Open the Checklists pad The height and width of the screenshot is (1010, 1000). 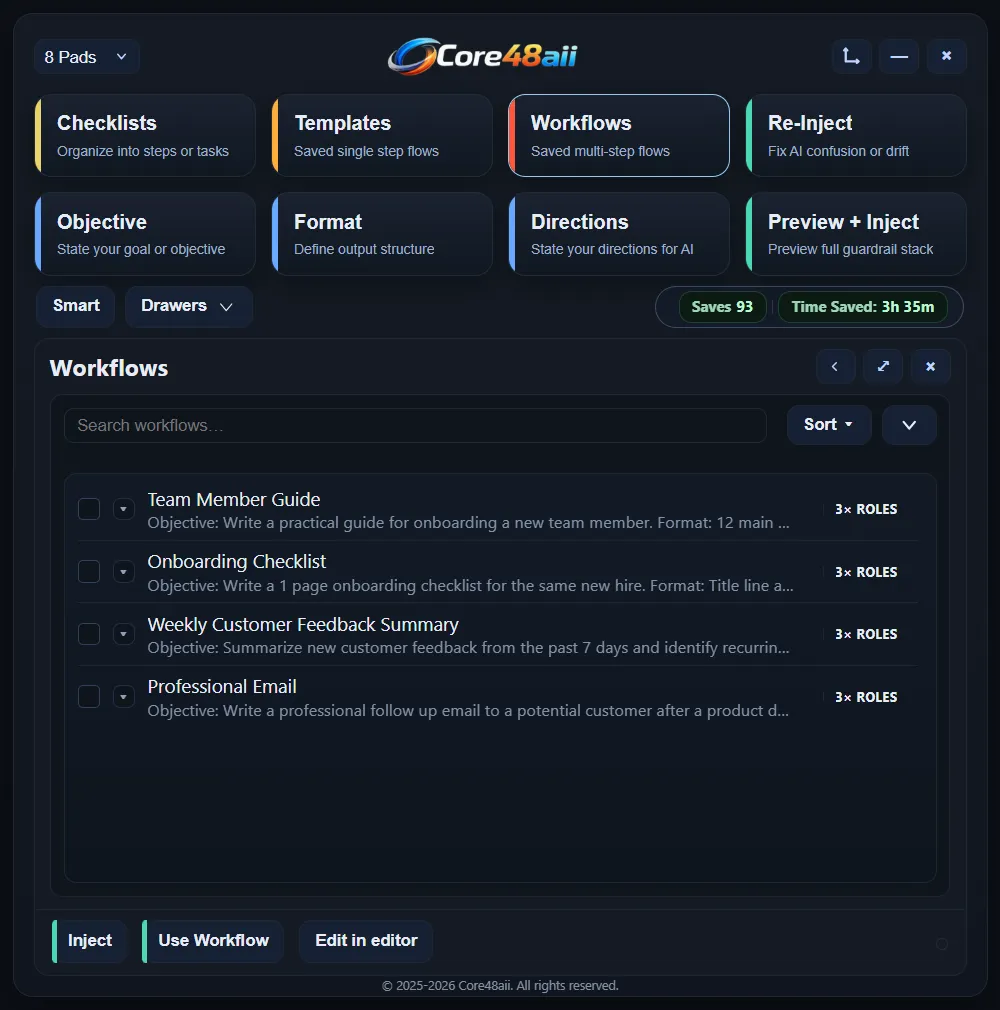click(146, 135)
